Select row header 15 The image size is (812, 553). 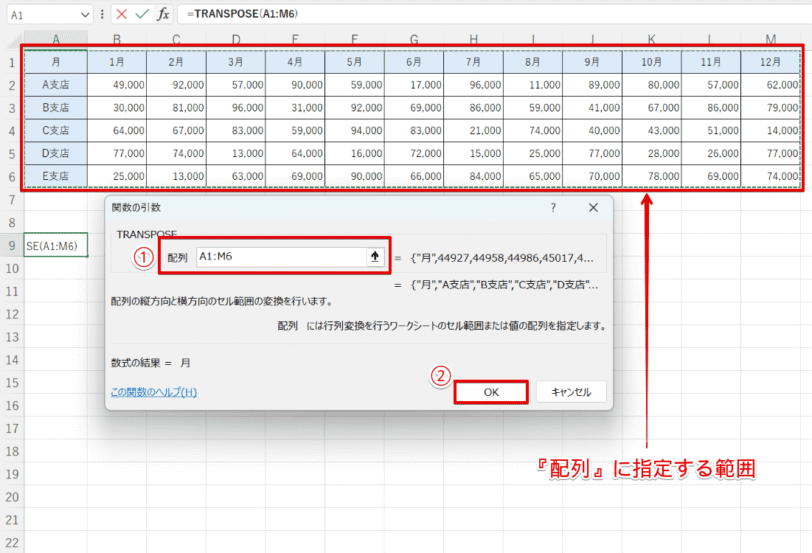pos(12,383)
